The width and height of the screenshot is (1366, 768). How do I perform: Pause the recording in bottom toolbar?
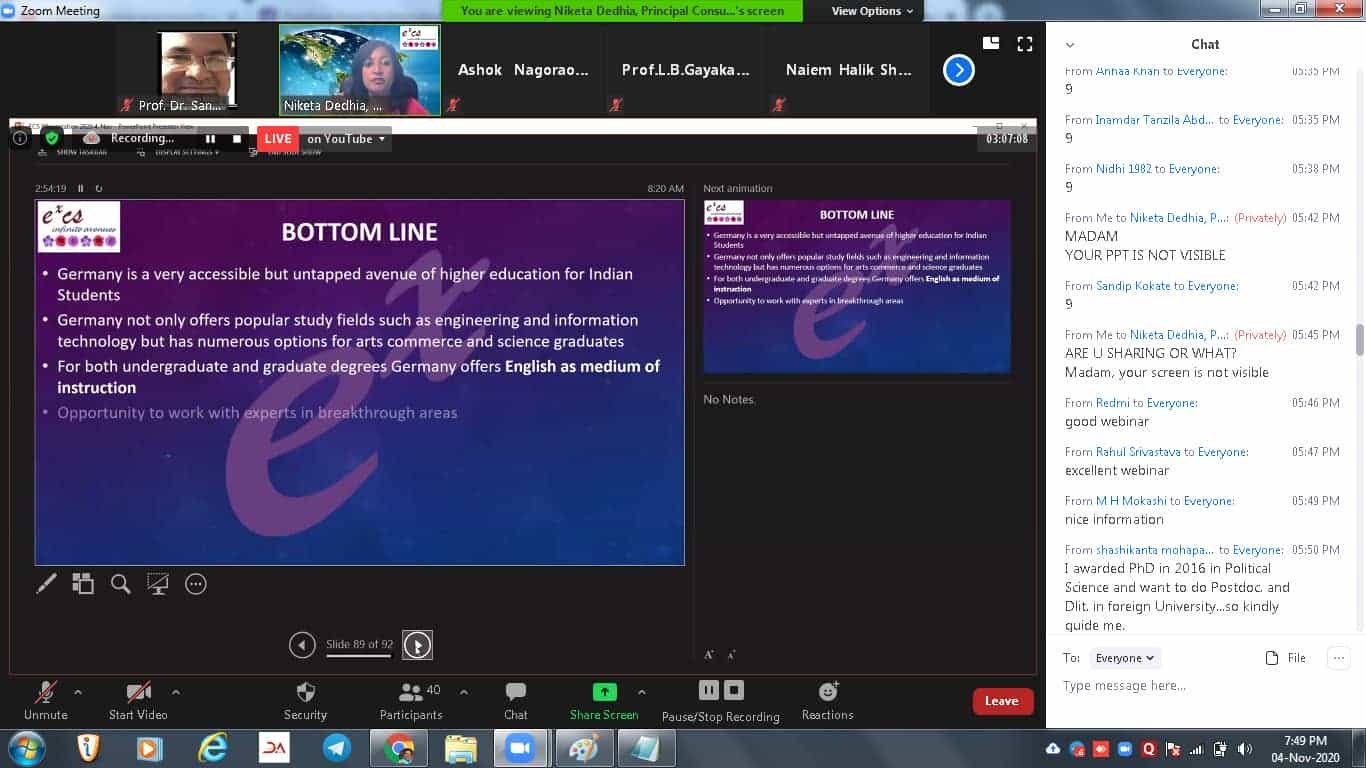709,690
